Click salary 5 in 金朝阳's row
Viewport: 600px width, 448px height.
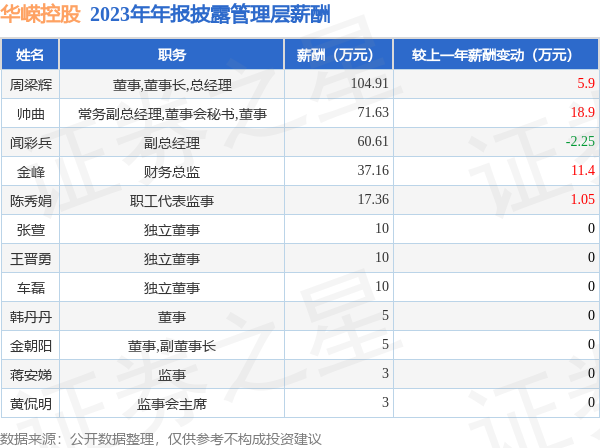[x=385, y=344]
